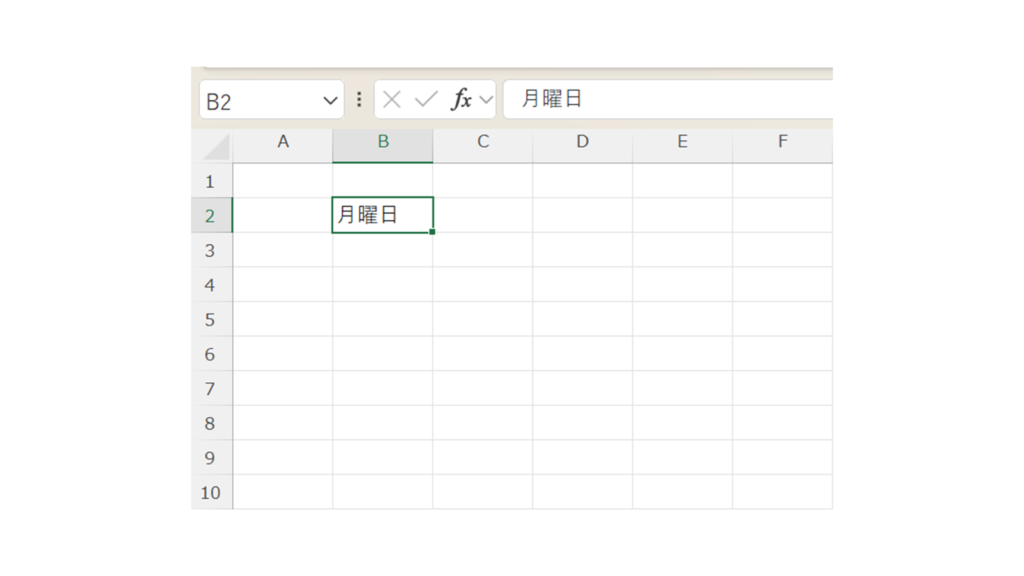The height and width of the screenshot is (576, 1024).
Task: Click the Cancel (X) icon in formula bar
Action: click(392, 100)
